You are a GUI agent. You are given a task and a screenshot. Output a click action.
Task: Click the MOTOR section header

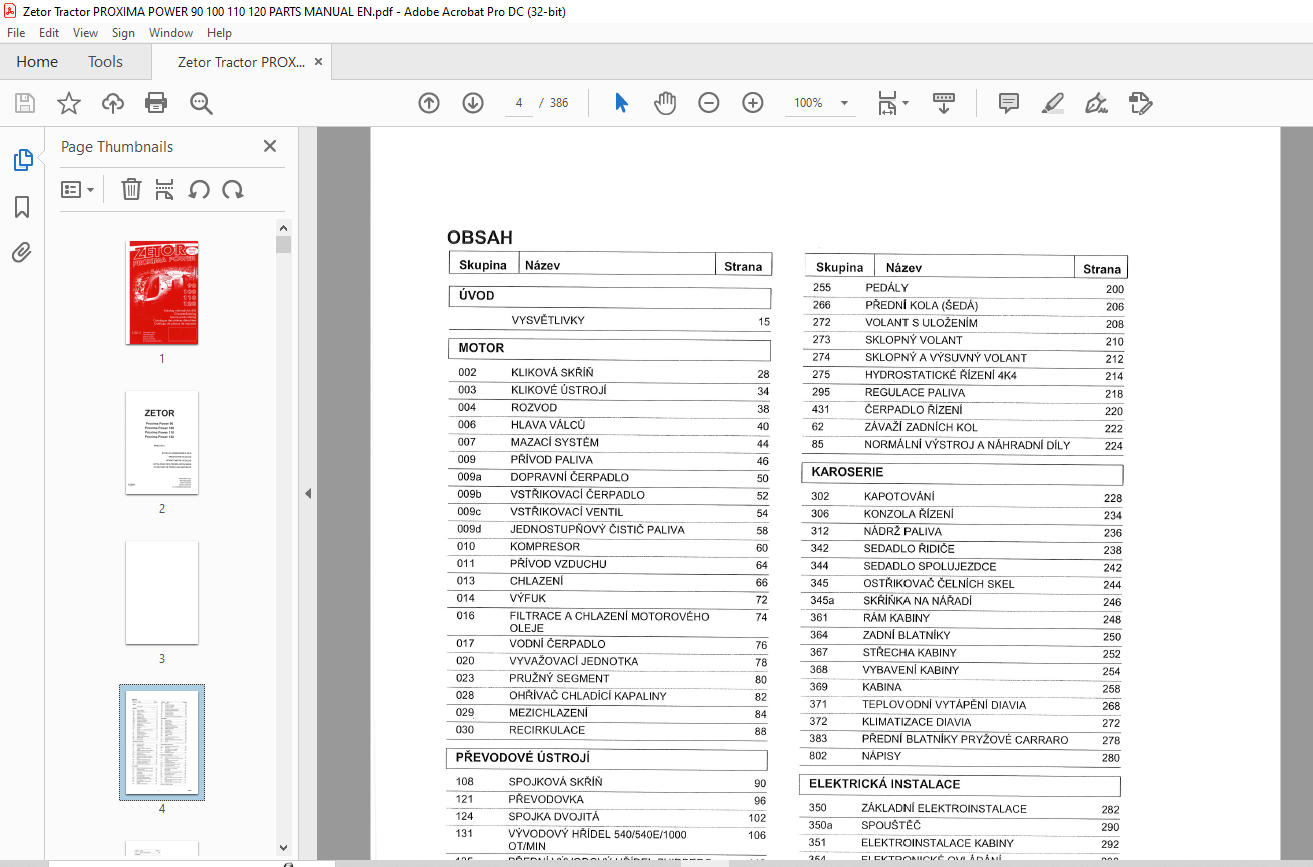(x=610, y=349)
